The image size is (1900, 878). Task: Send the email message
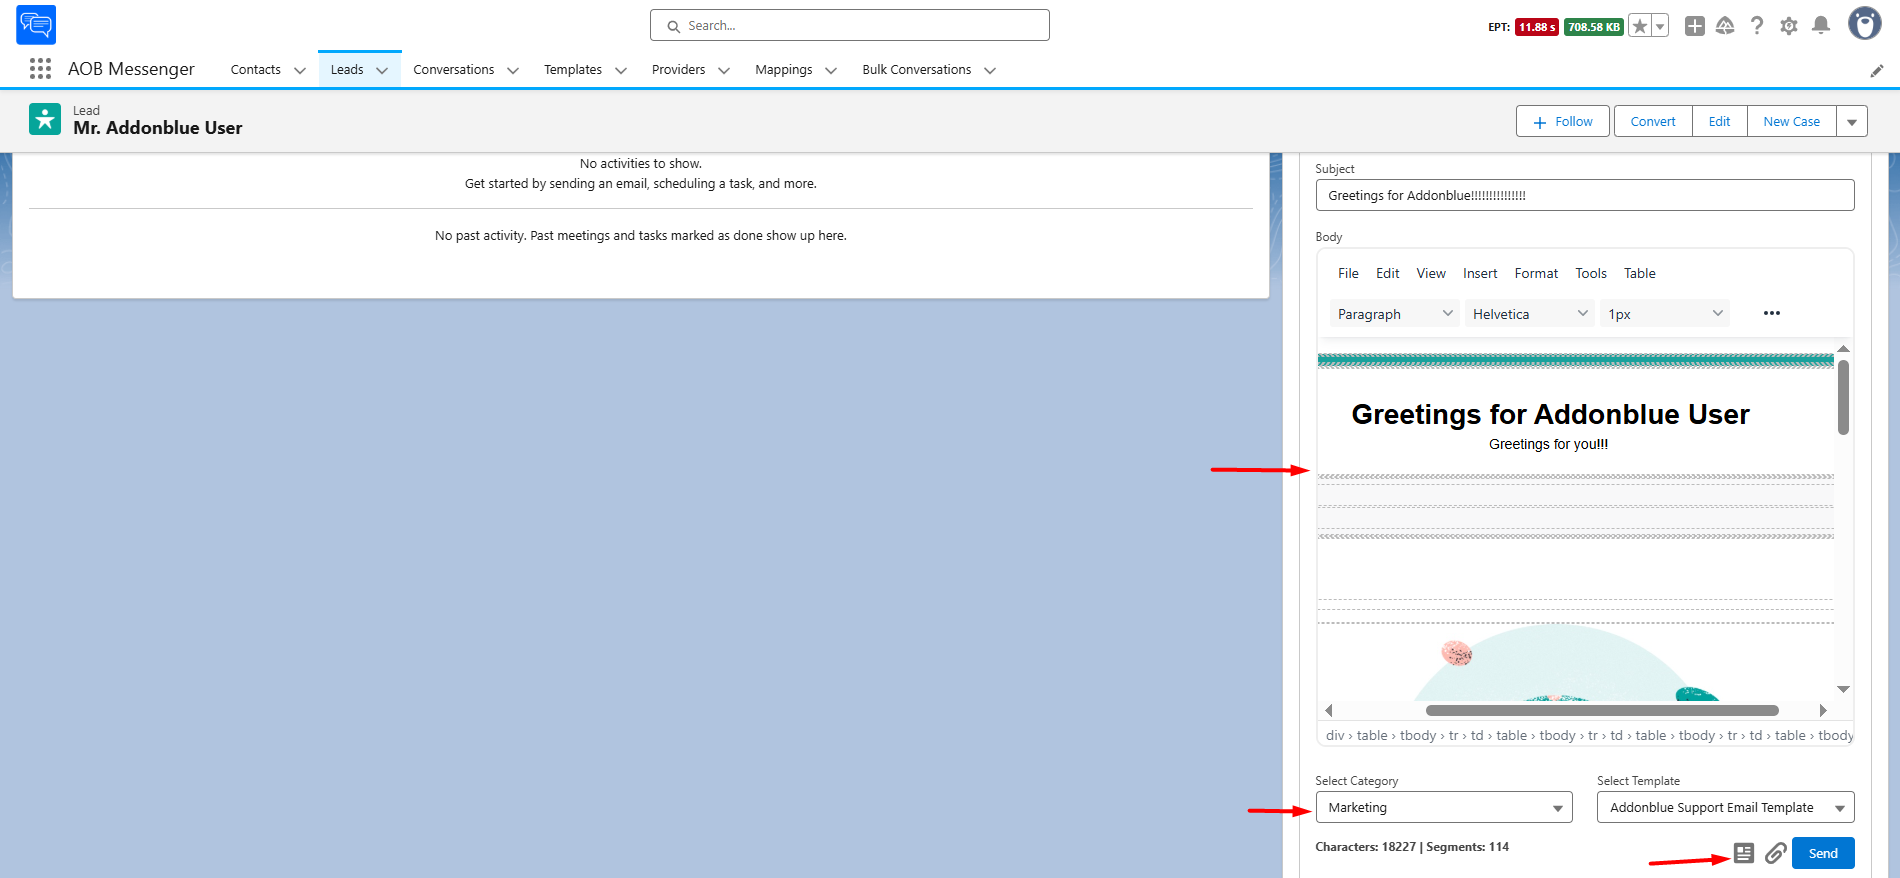click(x=1823, y=853)
